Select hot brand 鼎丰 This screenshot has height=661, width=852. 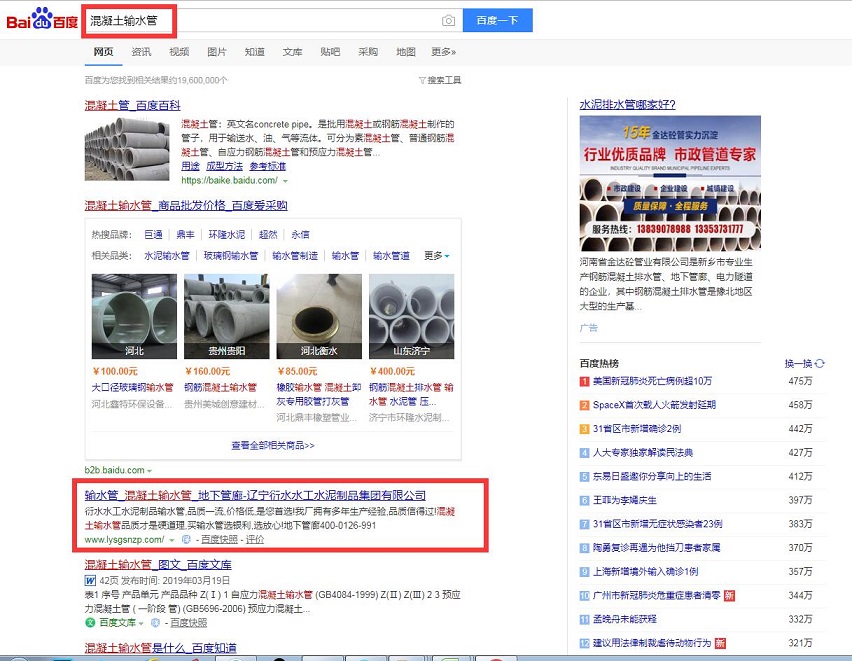coord(185,234)
